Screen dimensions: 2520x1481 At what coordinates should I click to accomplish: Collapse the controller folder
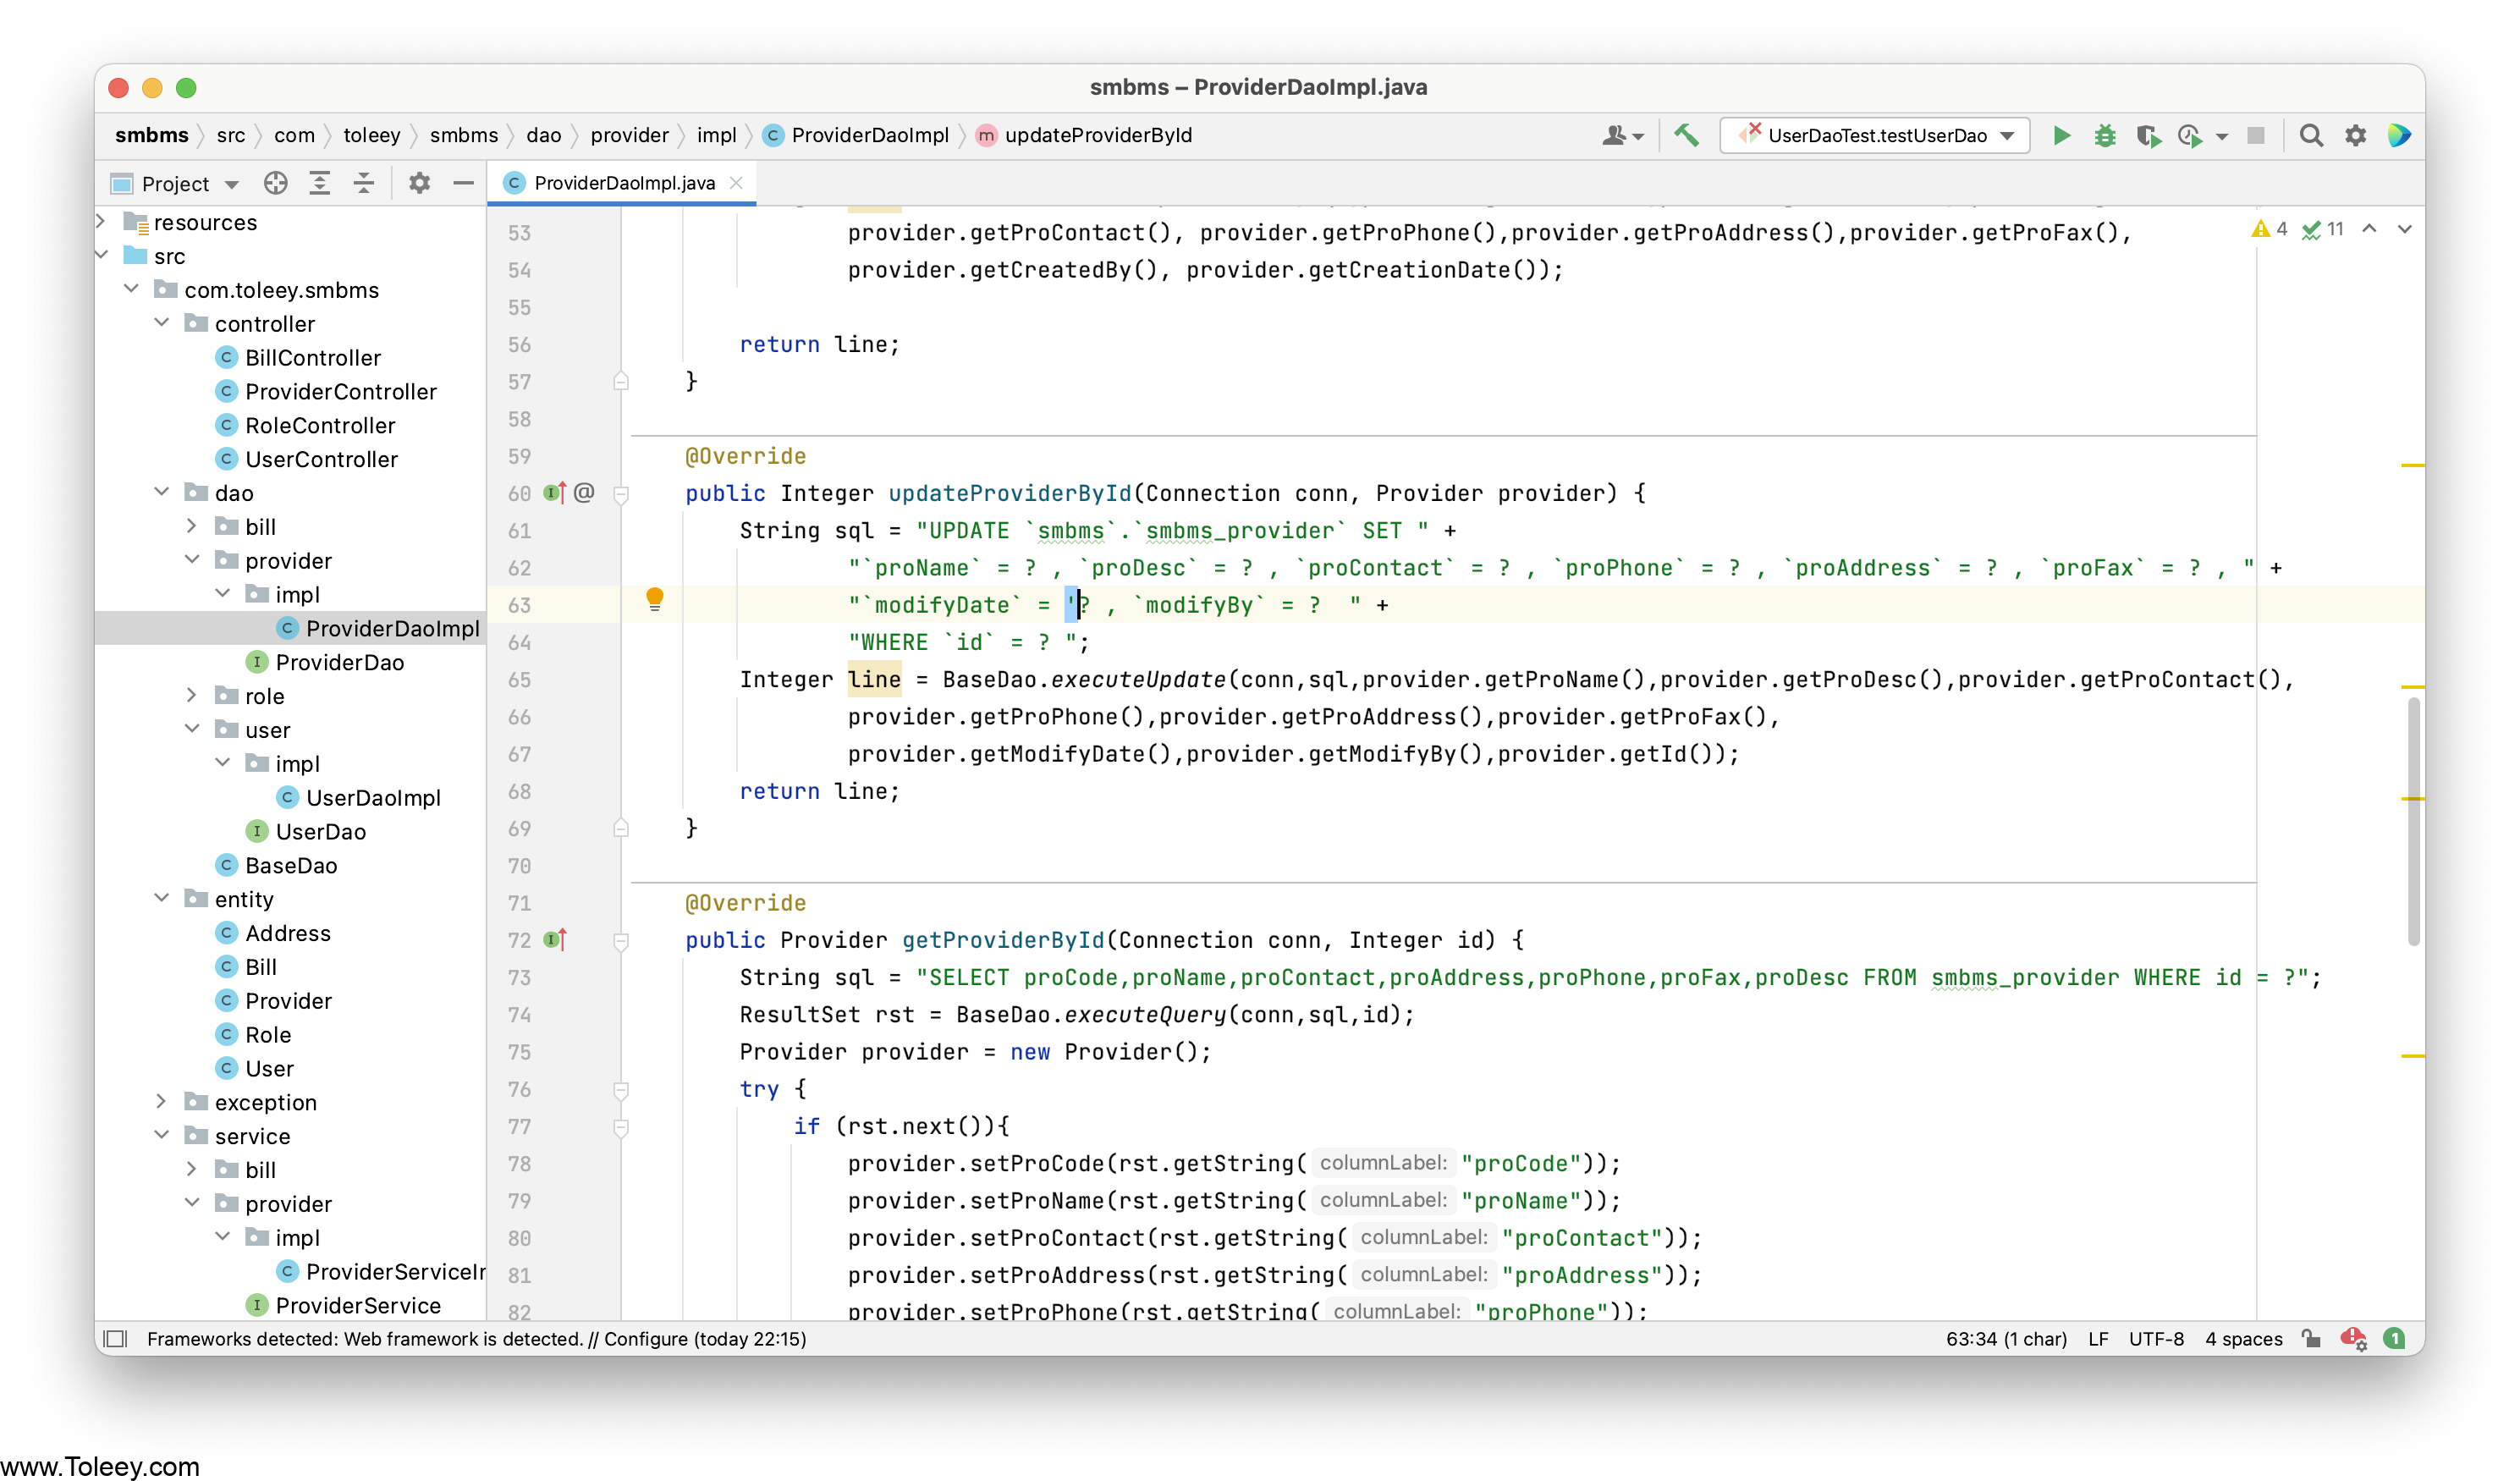162,323
